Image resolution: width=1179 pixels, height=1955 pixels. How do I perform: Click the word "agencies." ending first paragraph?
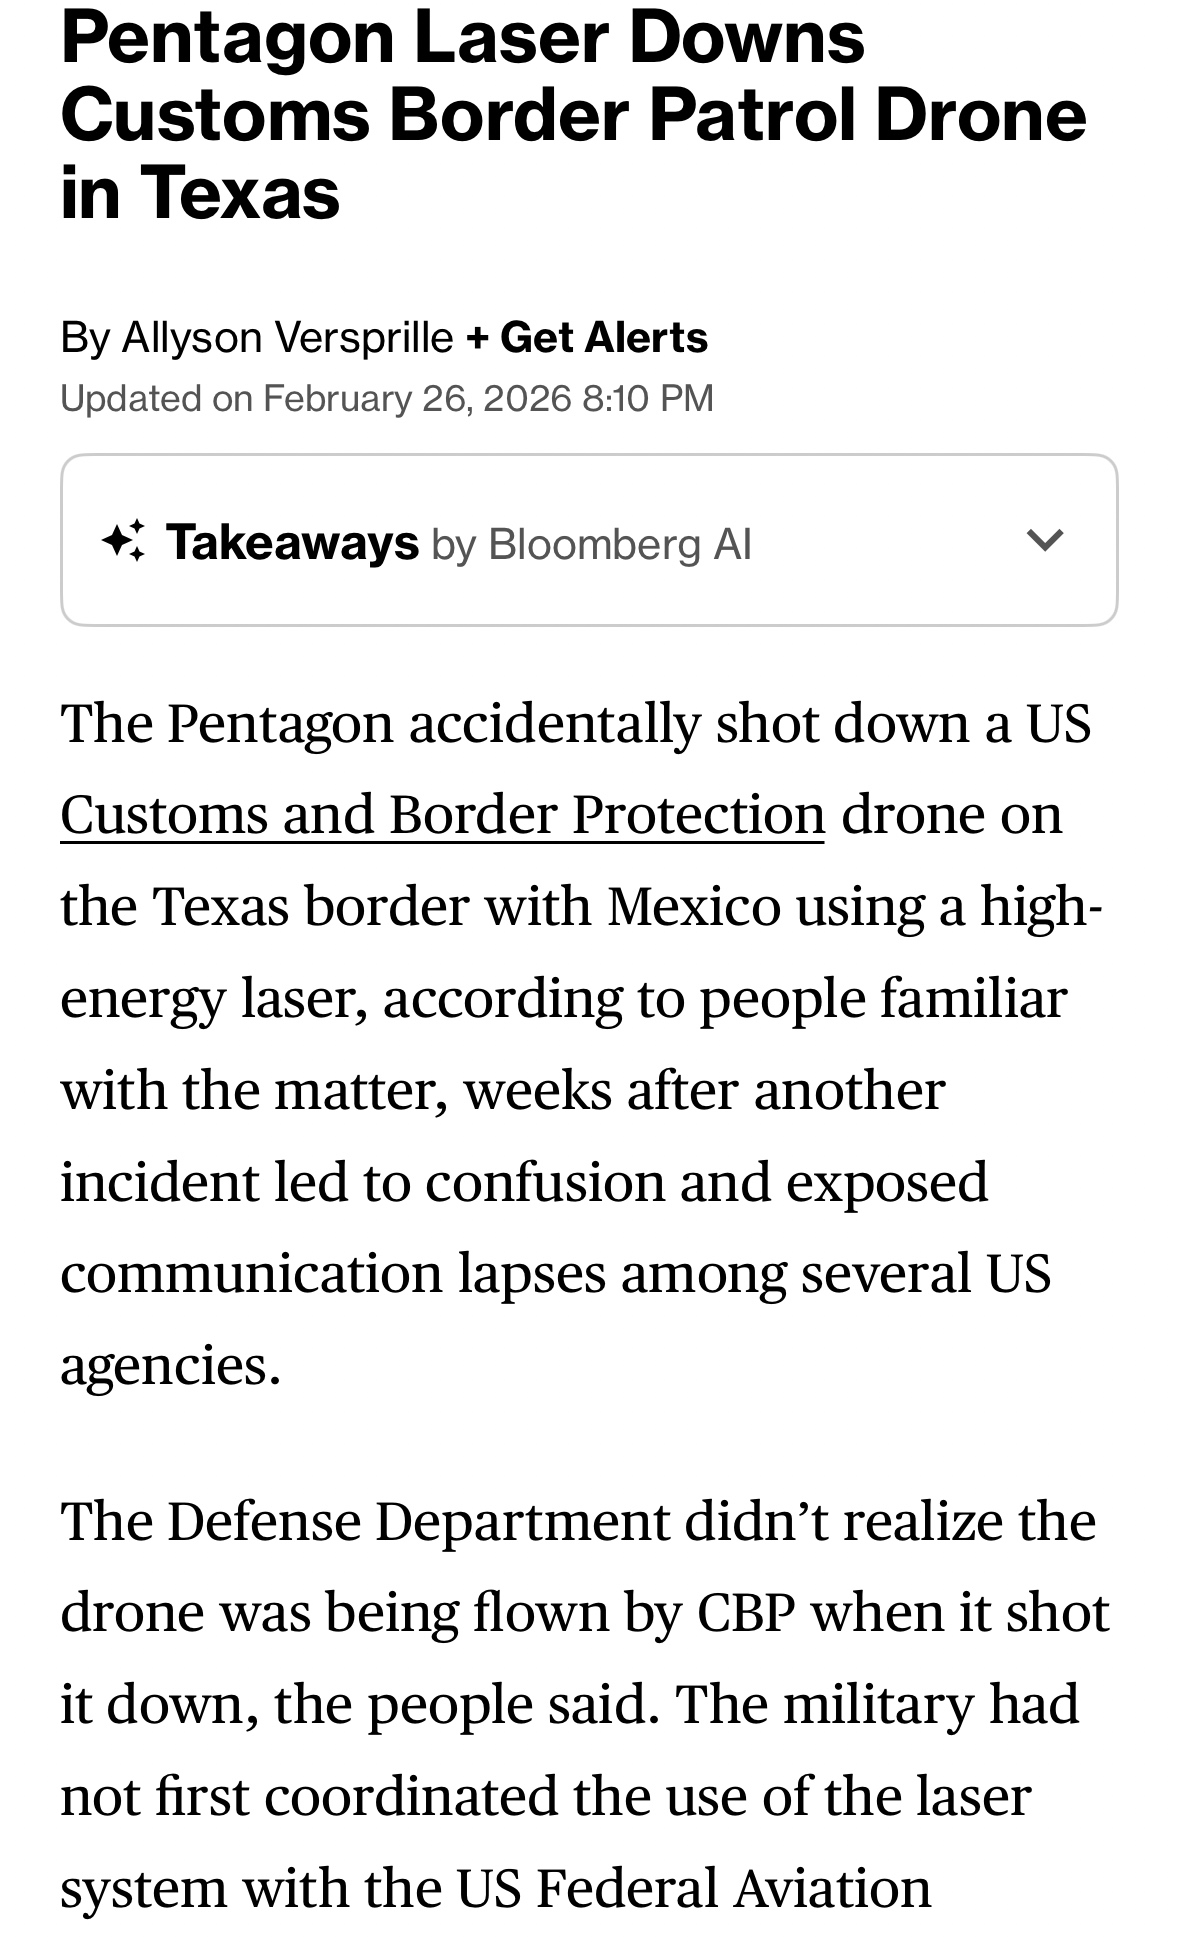(170, 1364)
